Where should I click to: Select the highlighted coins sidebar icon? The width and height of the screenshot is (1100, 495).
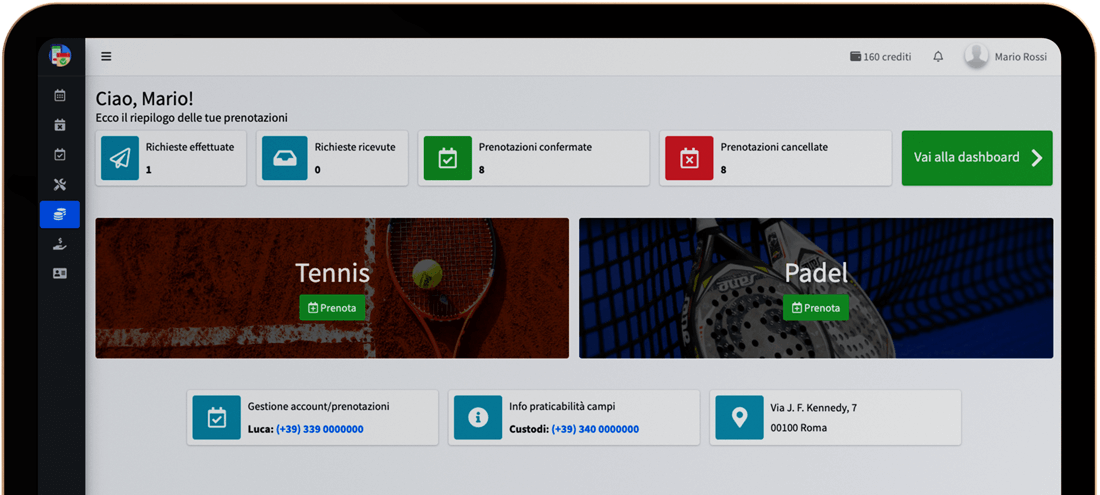[x=60, y=215]
